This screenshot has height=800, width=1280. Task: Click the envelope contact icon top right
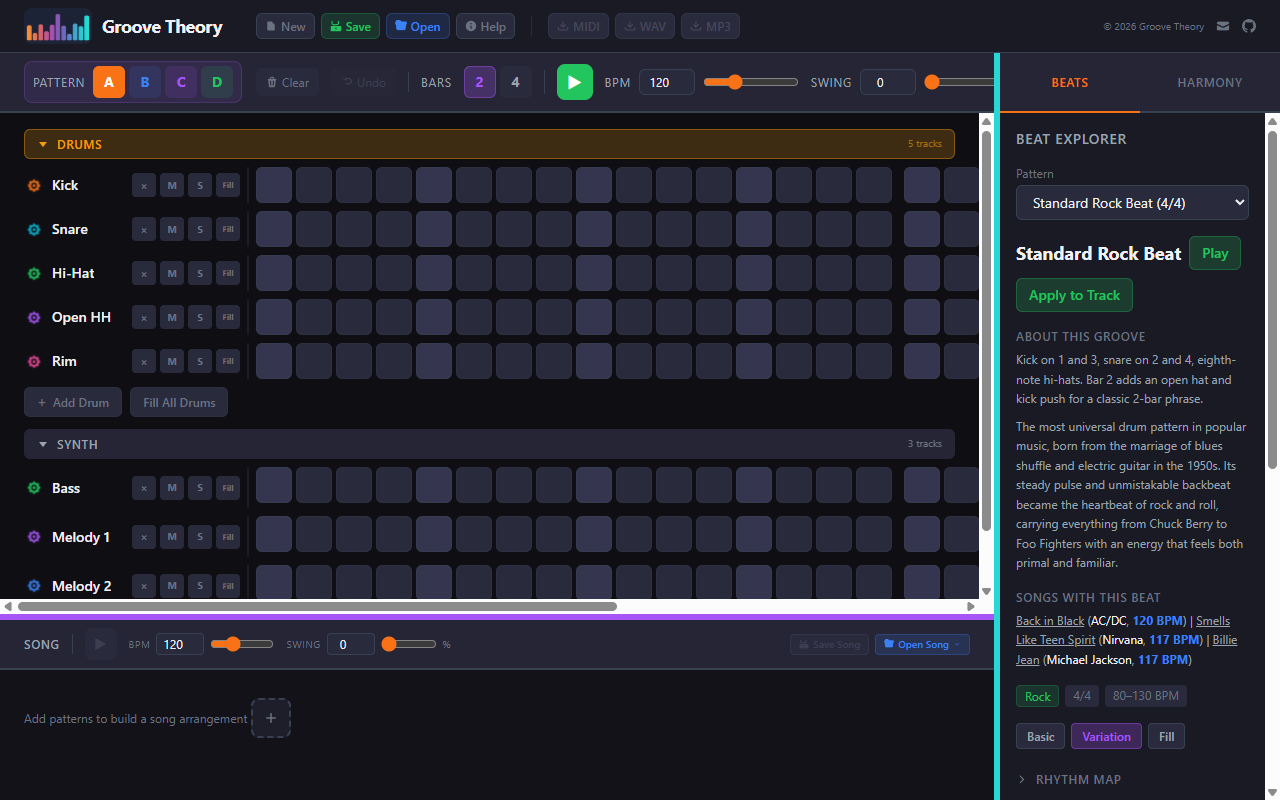pyautogui.click(x=1222, y=26)
